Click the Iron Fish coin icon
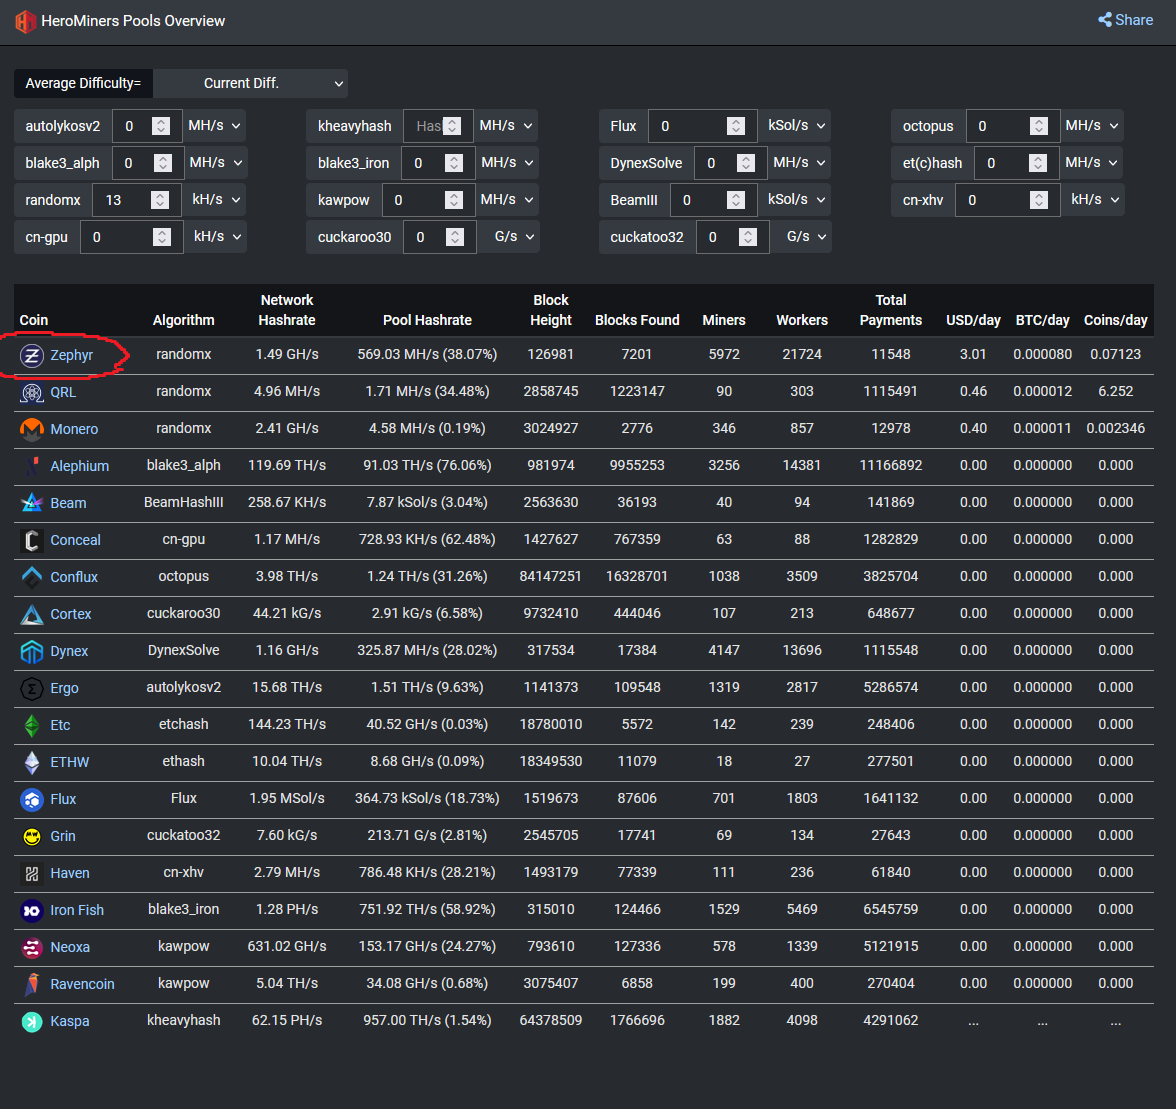The height and width of the screenshot is (1109, 1176). (x=32, y=910)
